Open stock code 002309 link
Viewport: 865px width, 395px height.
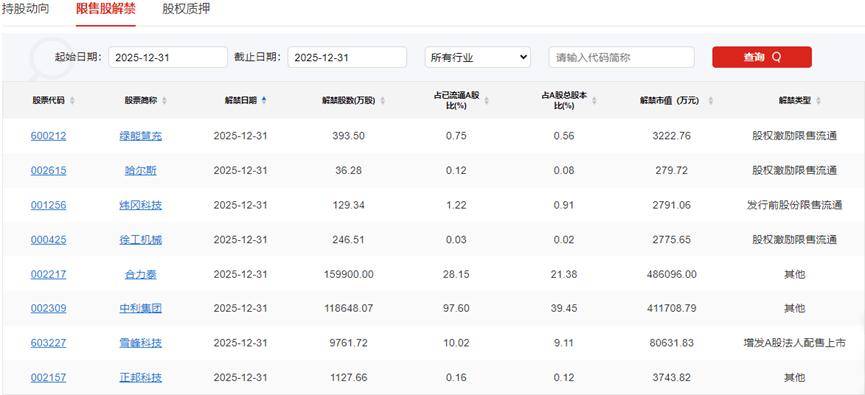[49, 308]
